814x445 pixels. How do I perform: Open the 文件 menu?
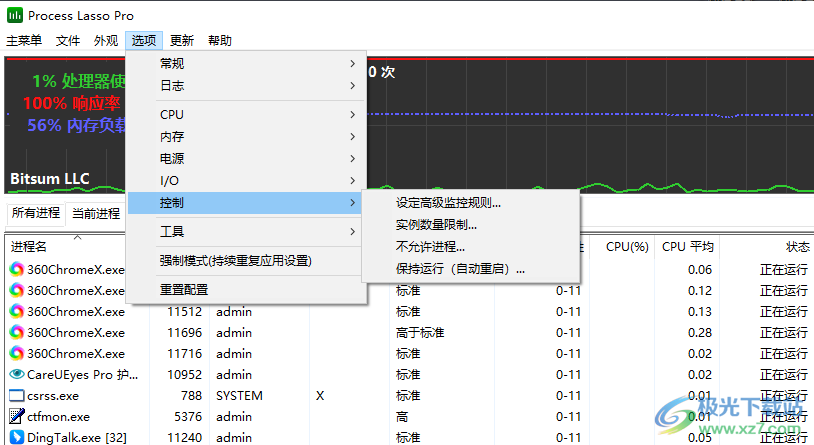point(68,41)
